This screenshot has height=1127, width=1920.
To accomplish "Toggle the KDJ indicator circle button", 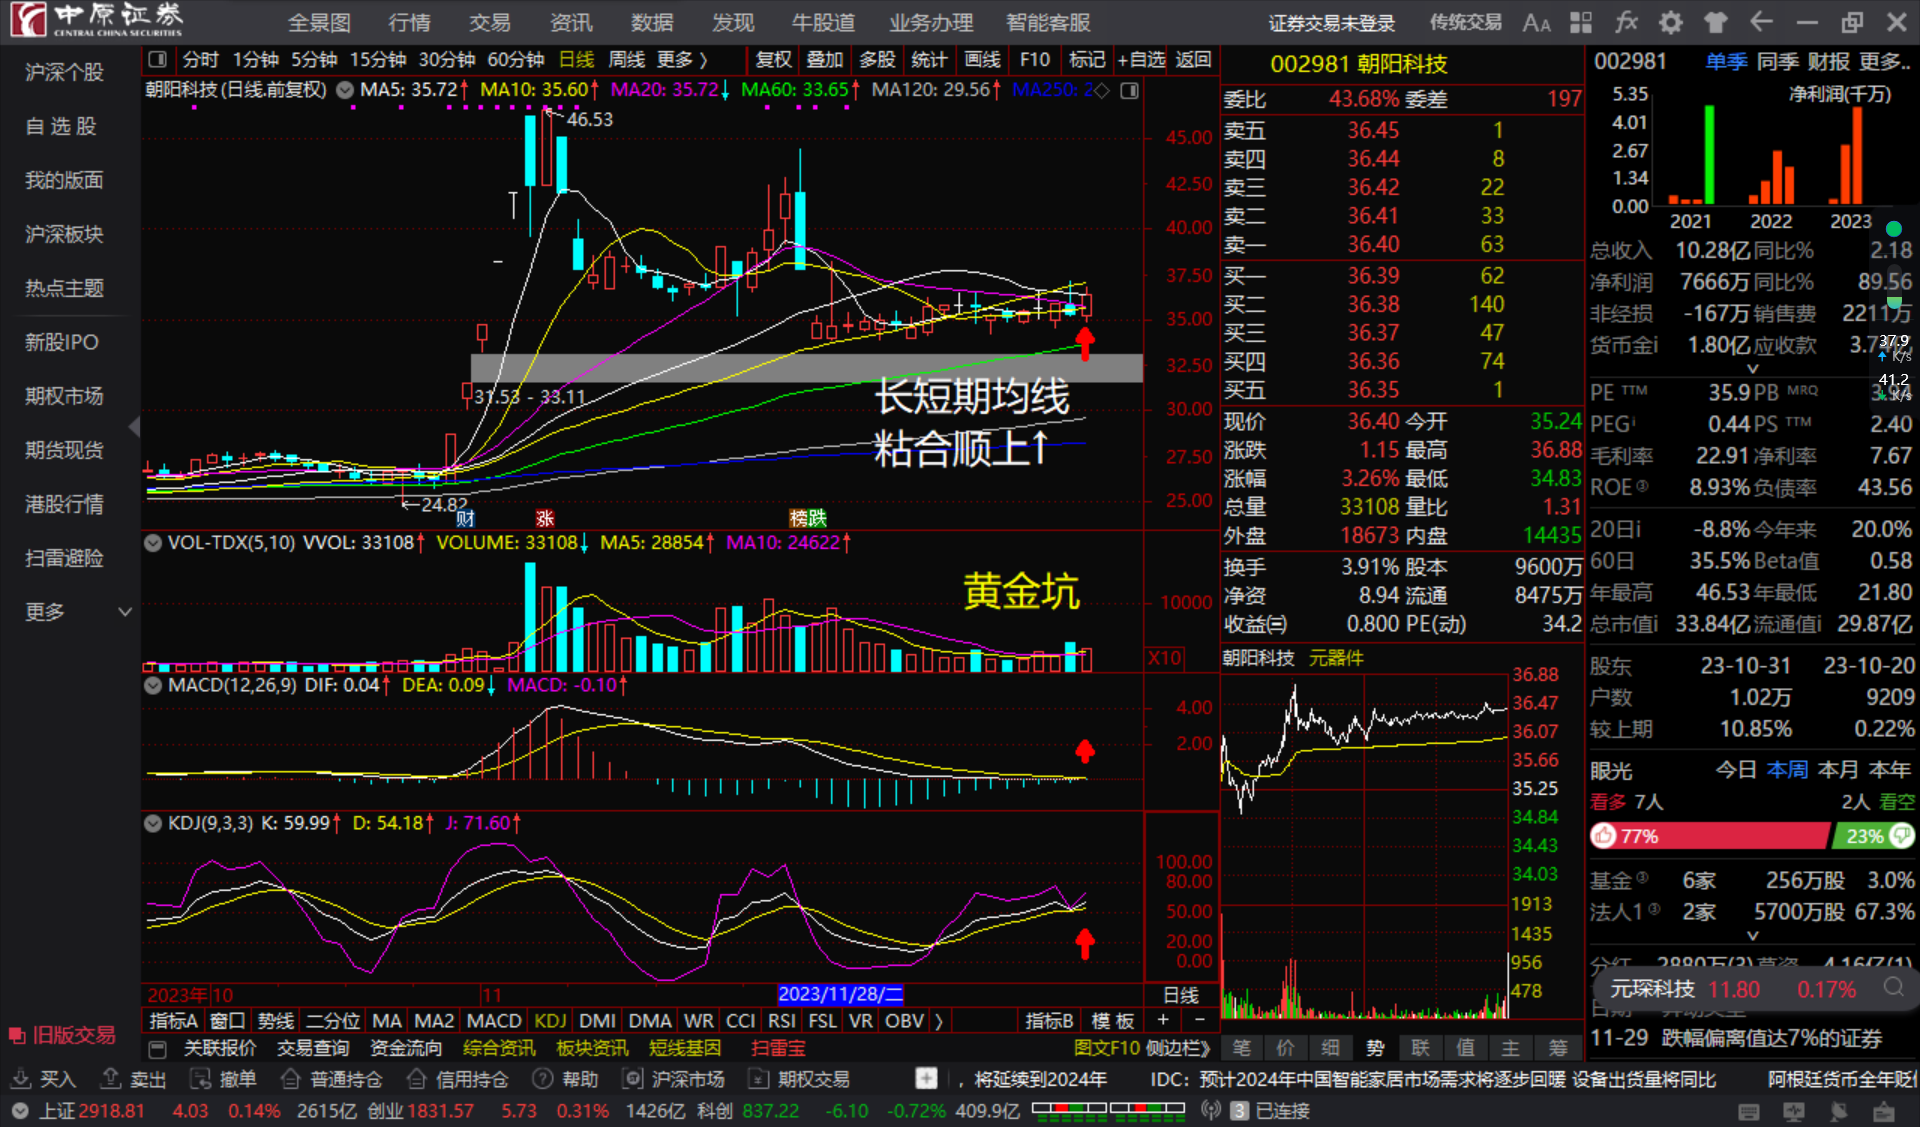I will coord(153,824).
